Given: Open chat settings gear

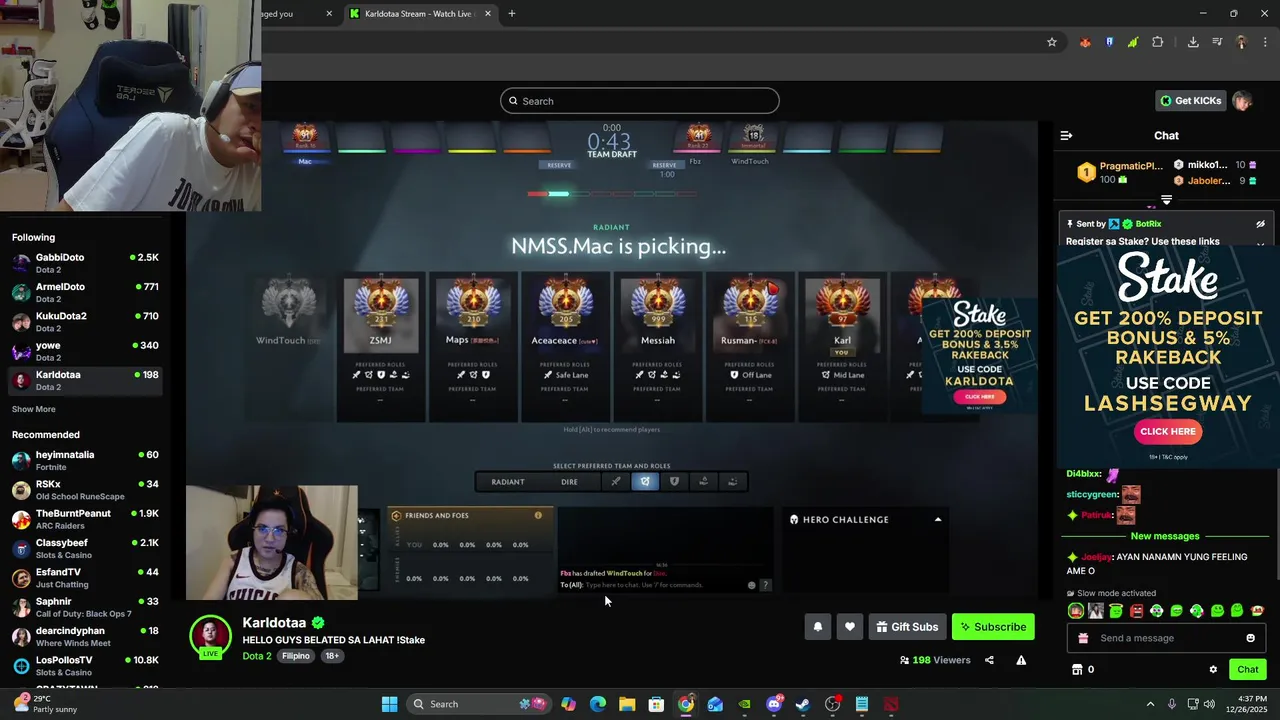Looking at the screenshot, I should click(x=1213, y=669).
